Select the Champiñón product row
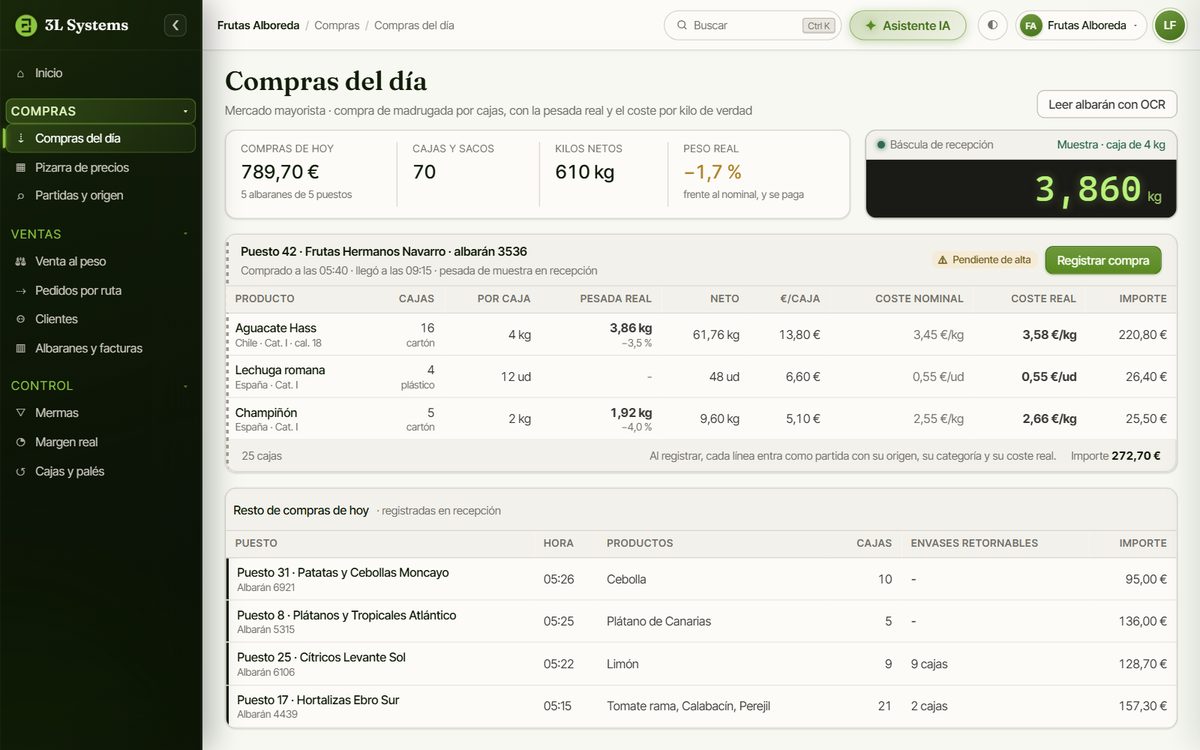Image resolution: width=1200 pixels, height=750 pixels. (701, 419)
